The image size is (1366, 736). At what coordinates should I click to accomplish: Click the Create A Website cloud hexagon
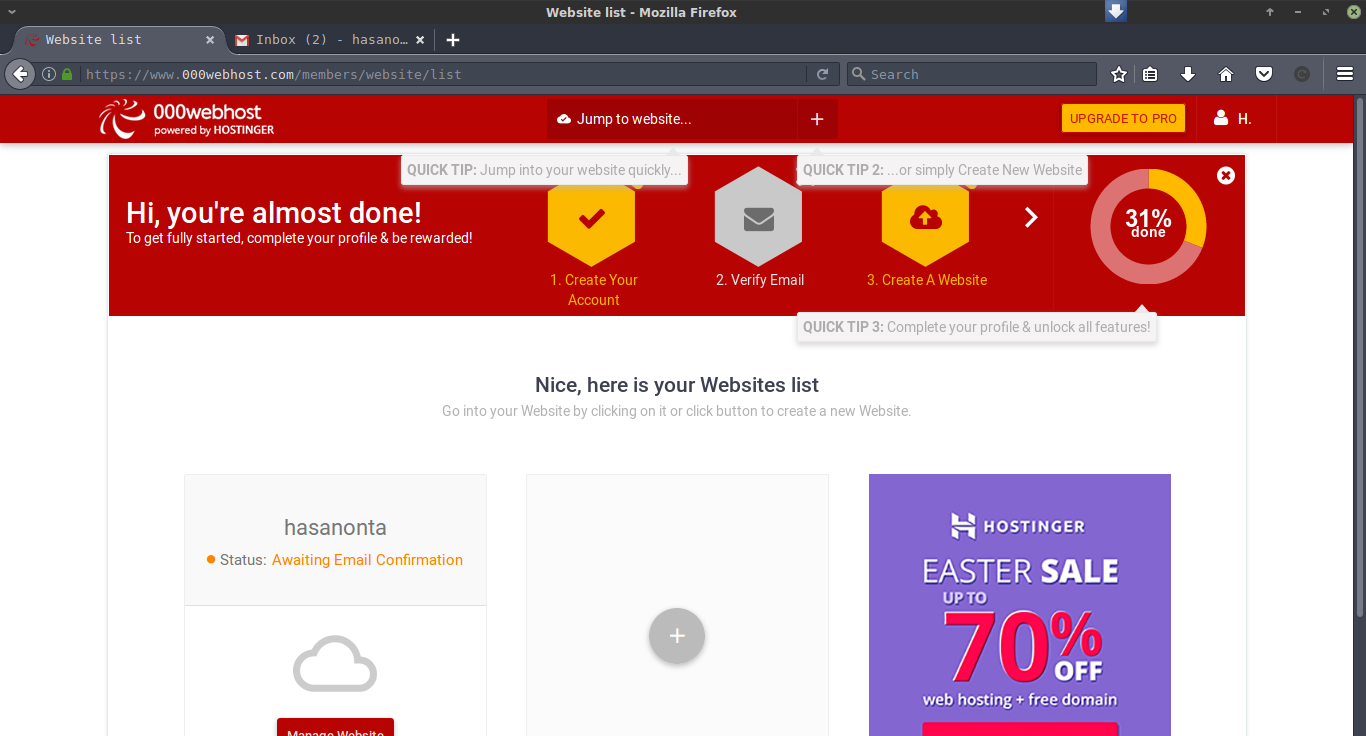point(926,217)
